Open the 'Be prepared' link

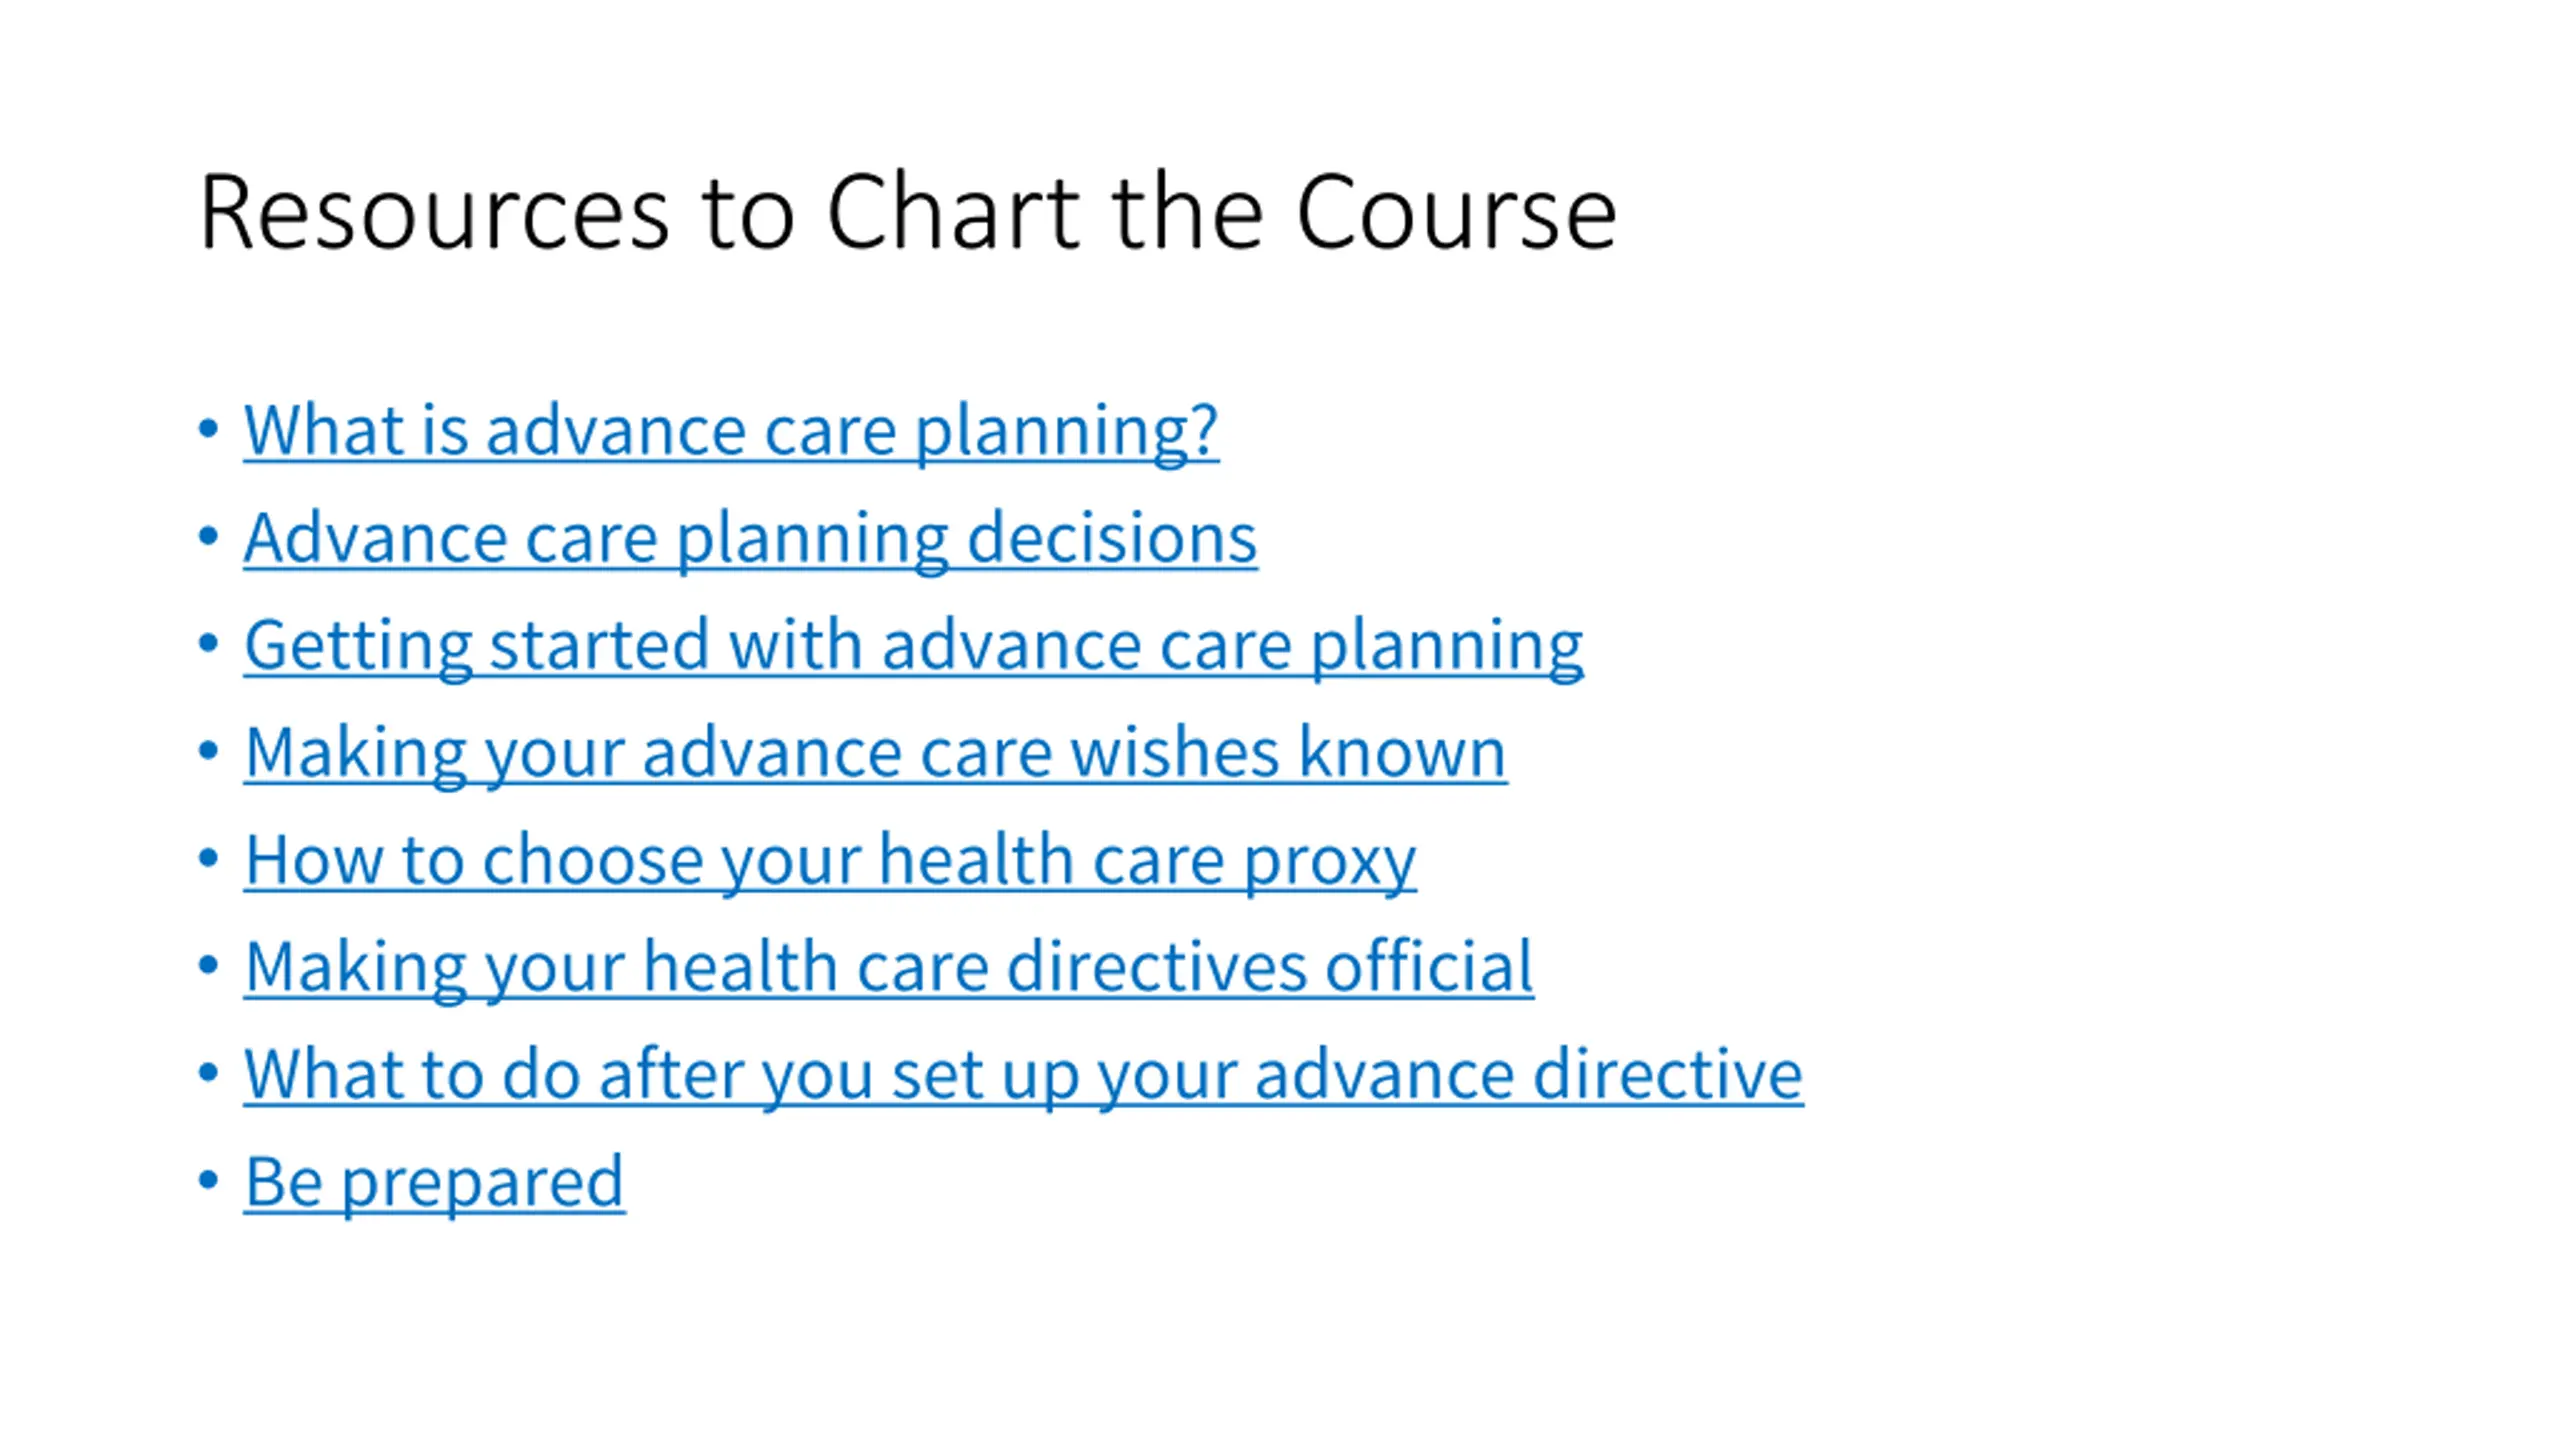(x=434, y=1182)
